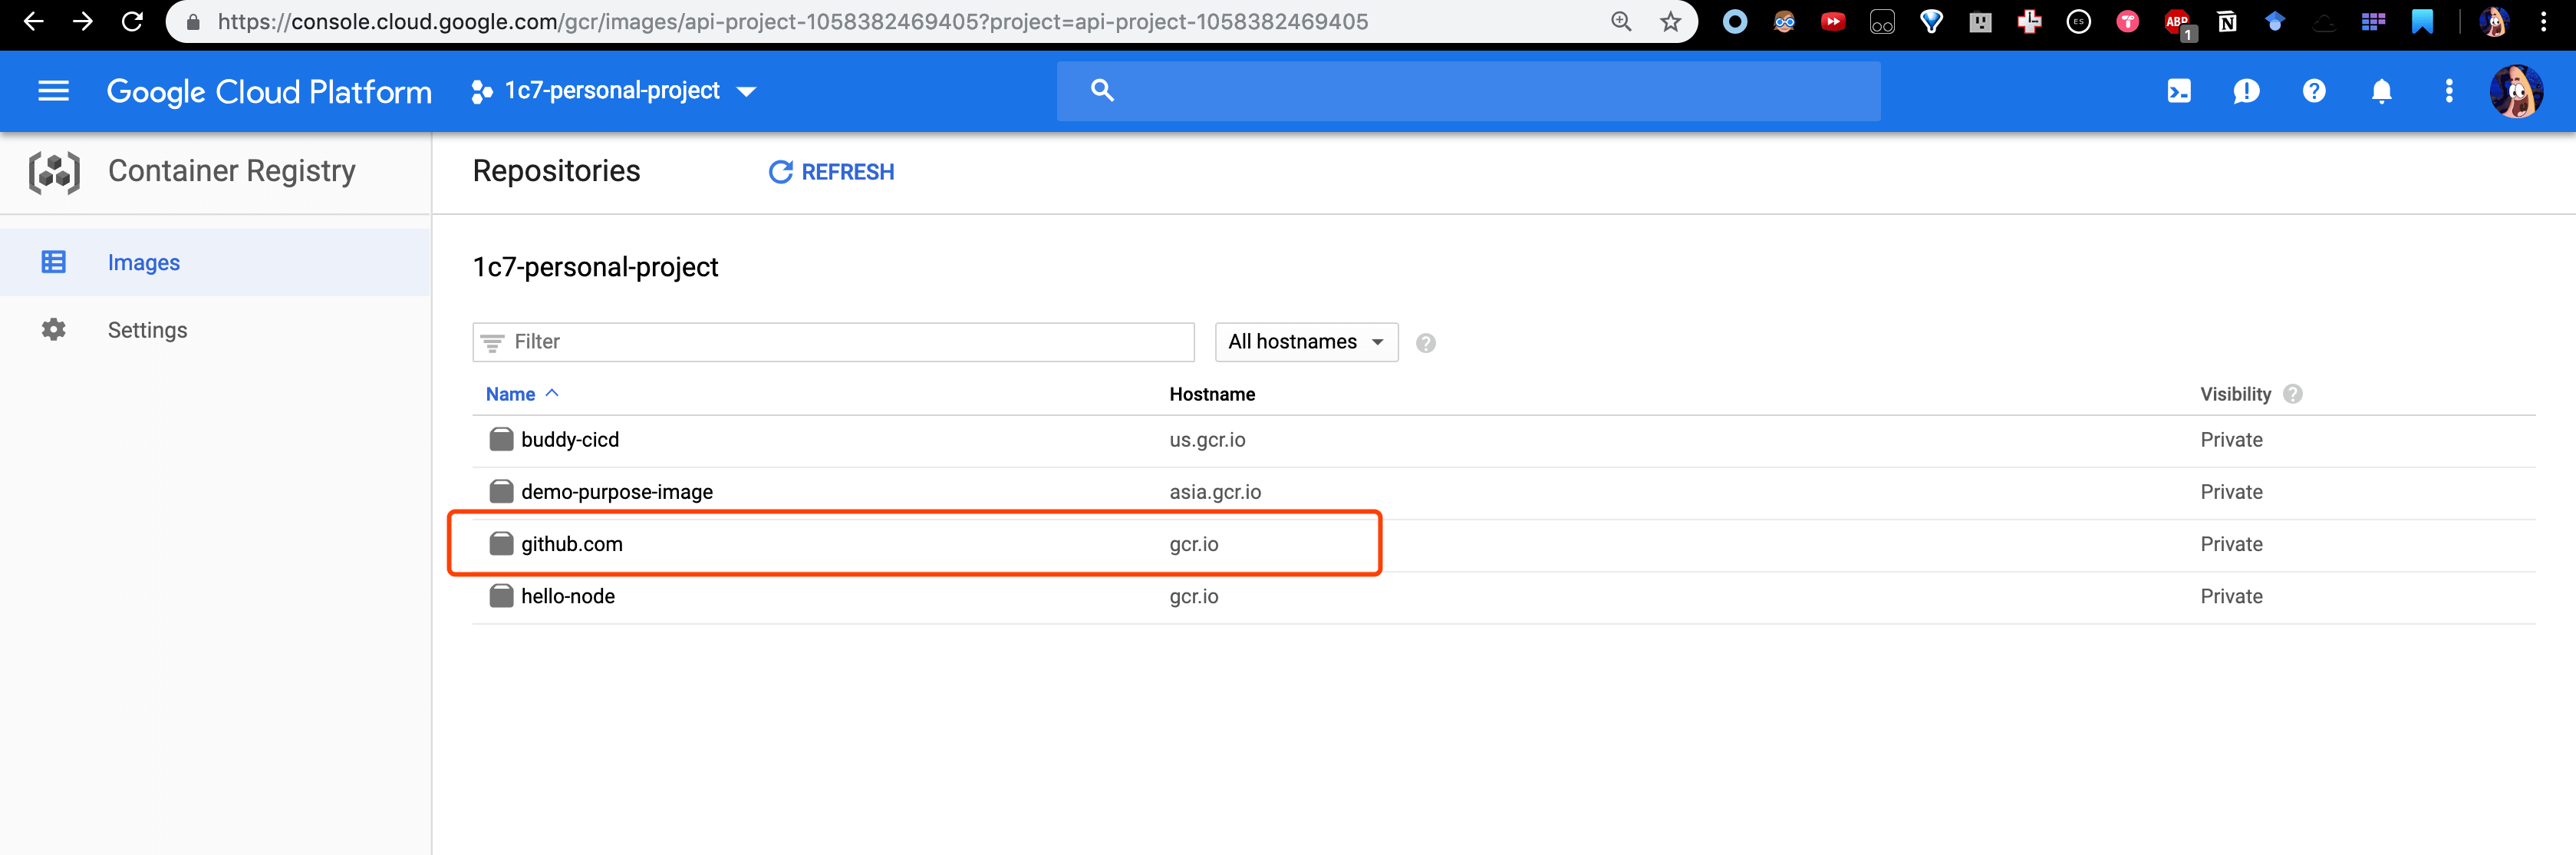
Task: Open the feedback exclamation icon
Action: coord(2246,91)
